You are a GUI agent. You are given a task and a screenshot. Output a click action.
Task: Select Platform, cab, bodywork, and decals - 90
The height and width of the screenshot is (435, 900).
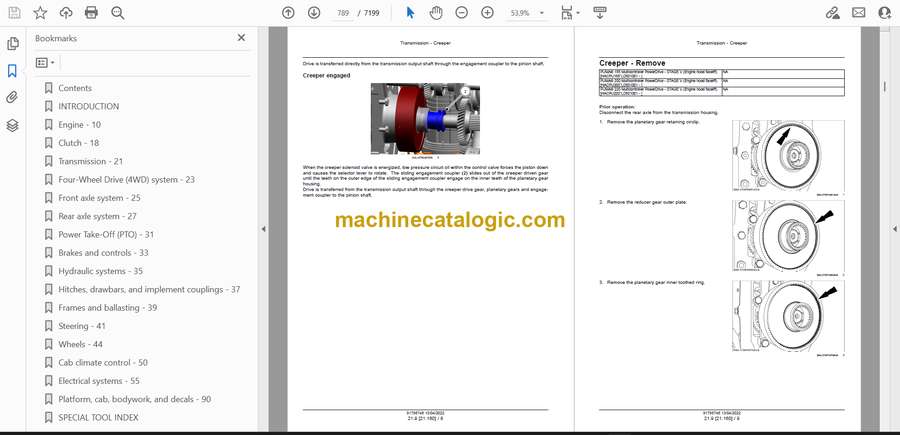(134, 399)
